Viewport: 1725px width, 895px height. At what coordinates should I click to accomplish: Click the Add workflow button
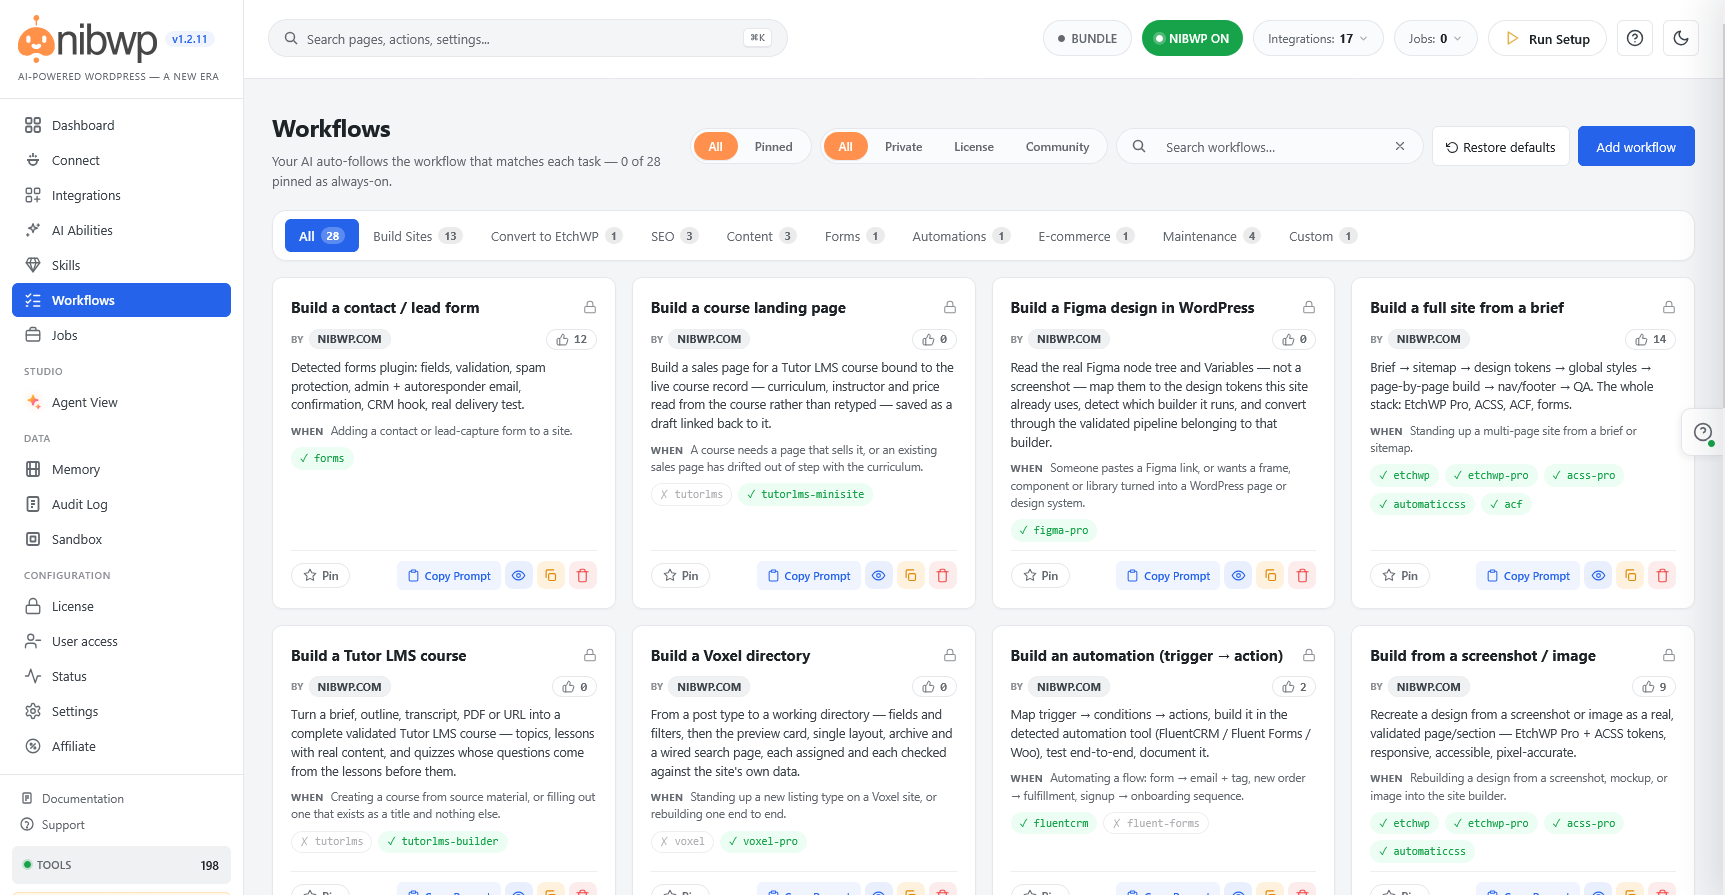click(x=1636, y=146)
